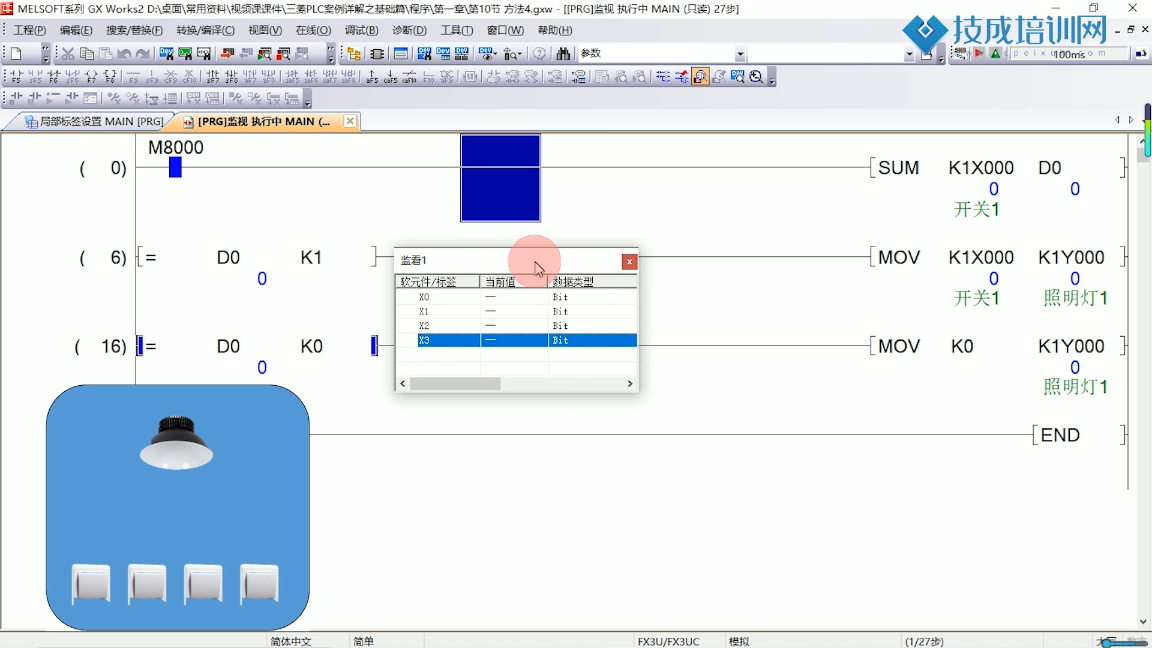Click the Copy icon in toolbar
Screen dimensions: 1152x648
(x=87, y=54)
